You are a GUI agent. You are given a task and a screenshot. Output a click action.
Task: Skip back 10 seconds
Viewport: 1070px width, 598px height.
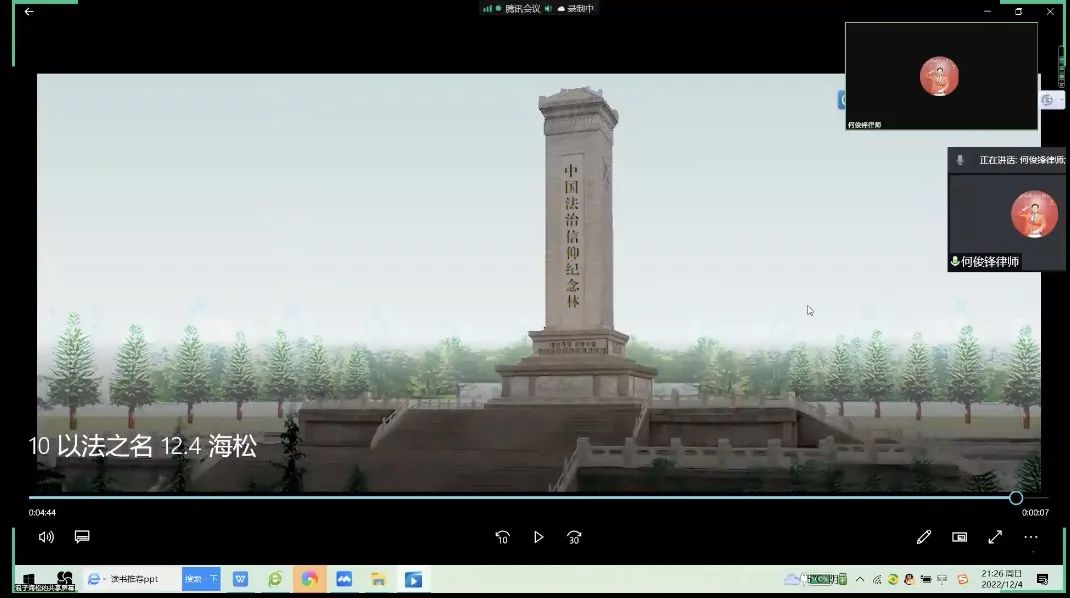[x=502, y=537]
